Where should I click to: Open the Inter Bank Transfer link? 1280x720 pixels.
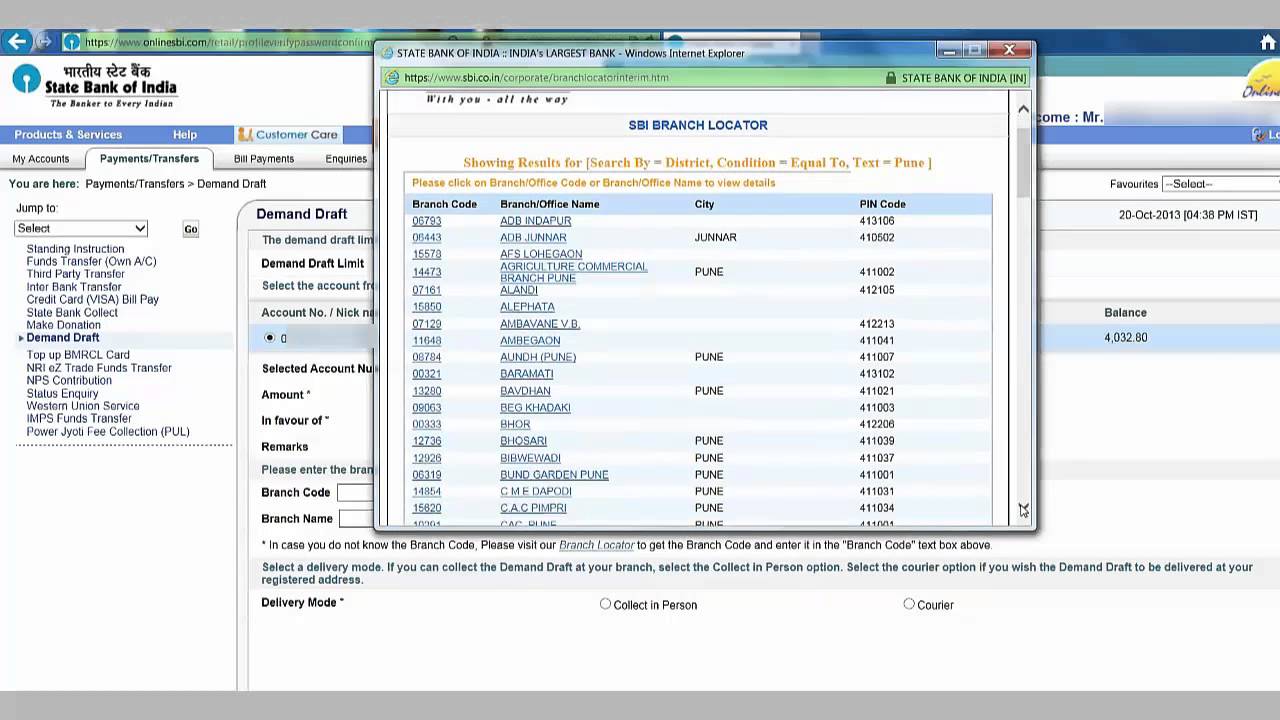tap(74, 287)
